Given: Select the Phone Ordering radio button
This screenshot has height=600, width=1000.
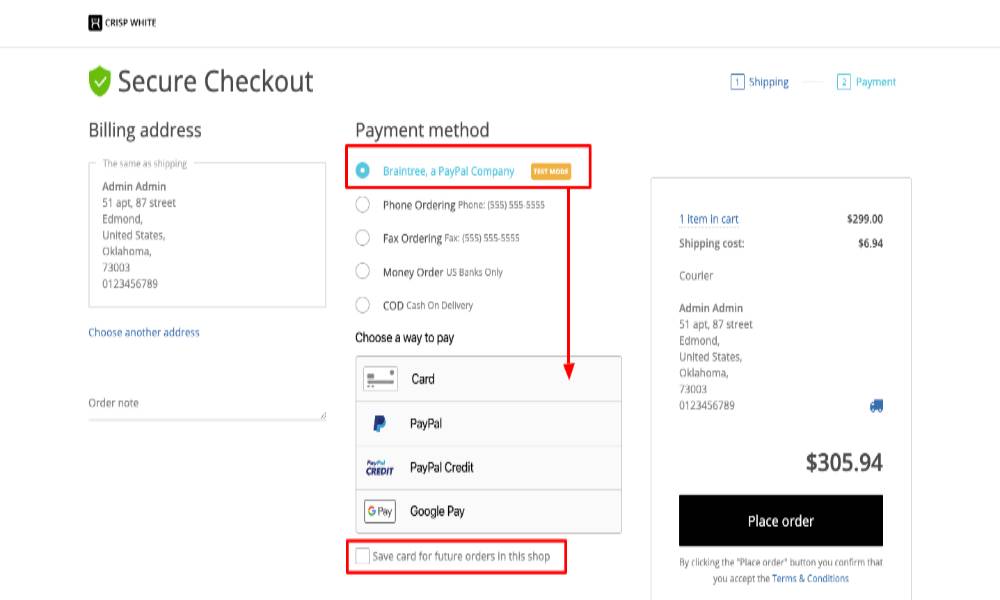Looking at the screenshot, I should (363, 205).
